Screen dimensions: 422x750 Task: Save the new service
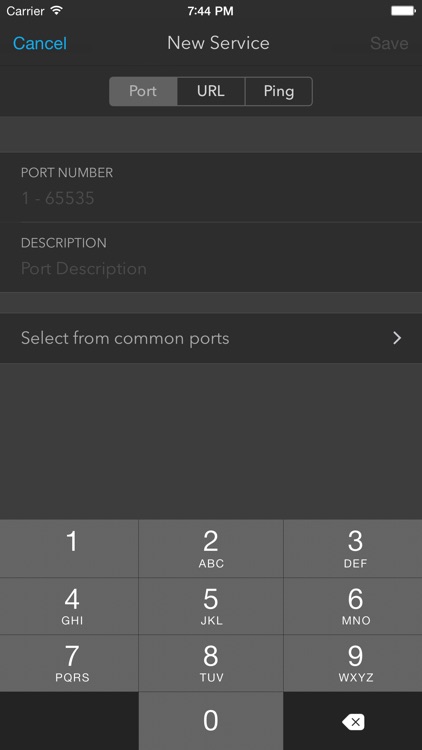click(389, 44)
